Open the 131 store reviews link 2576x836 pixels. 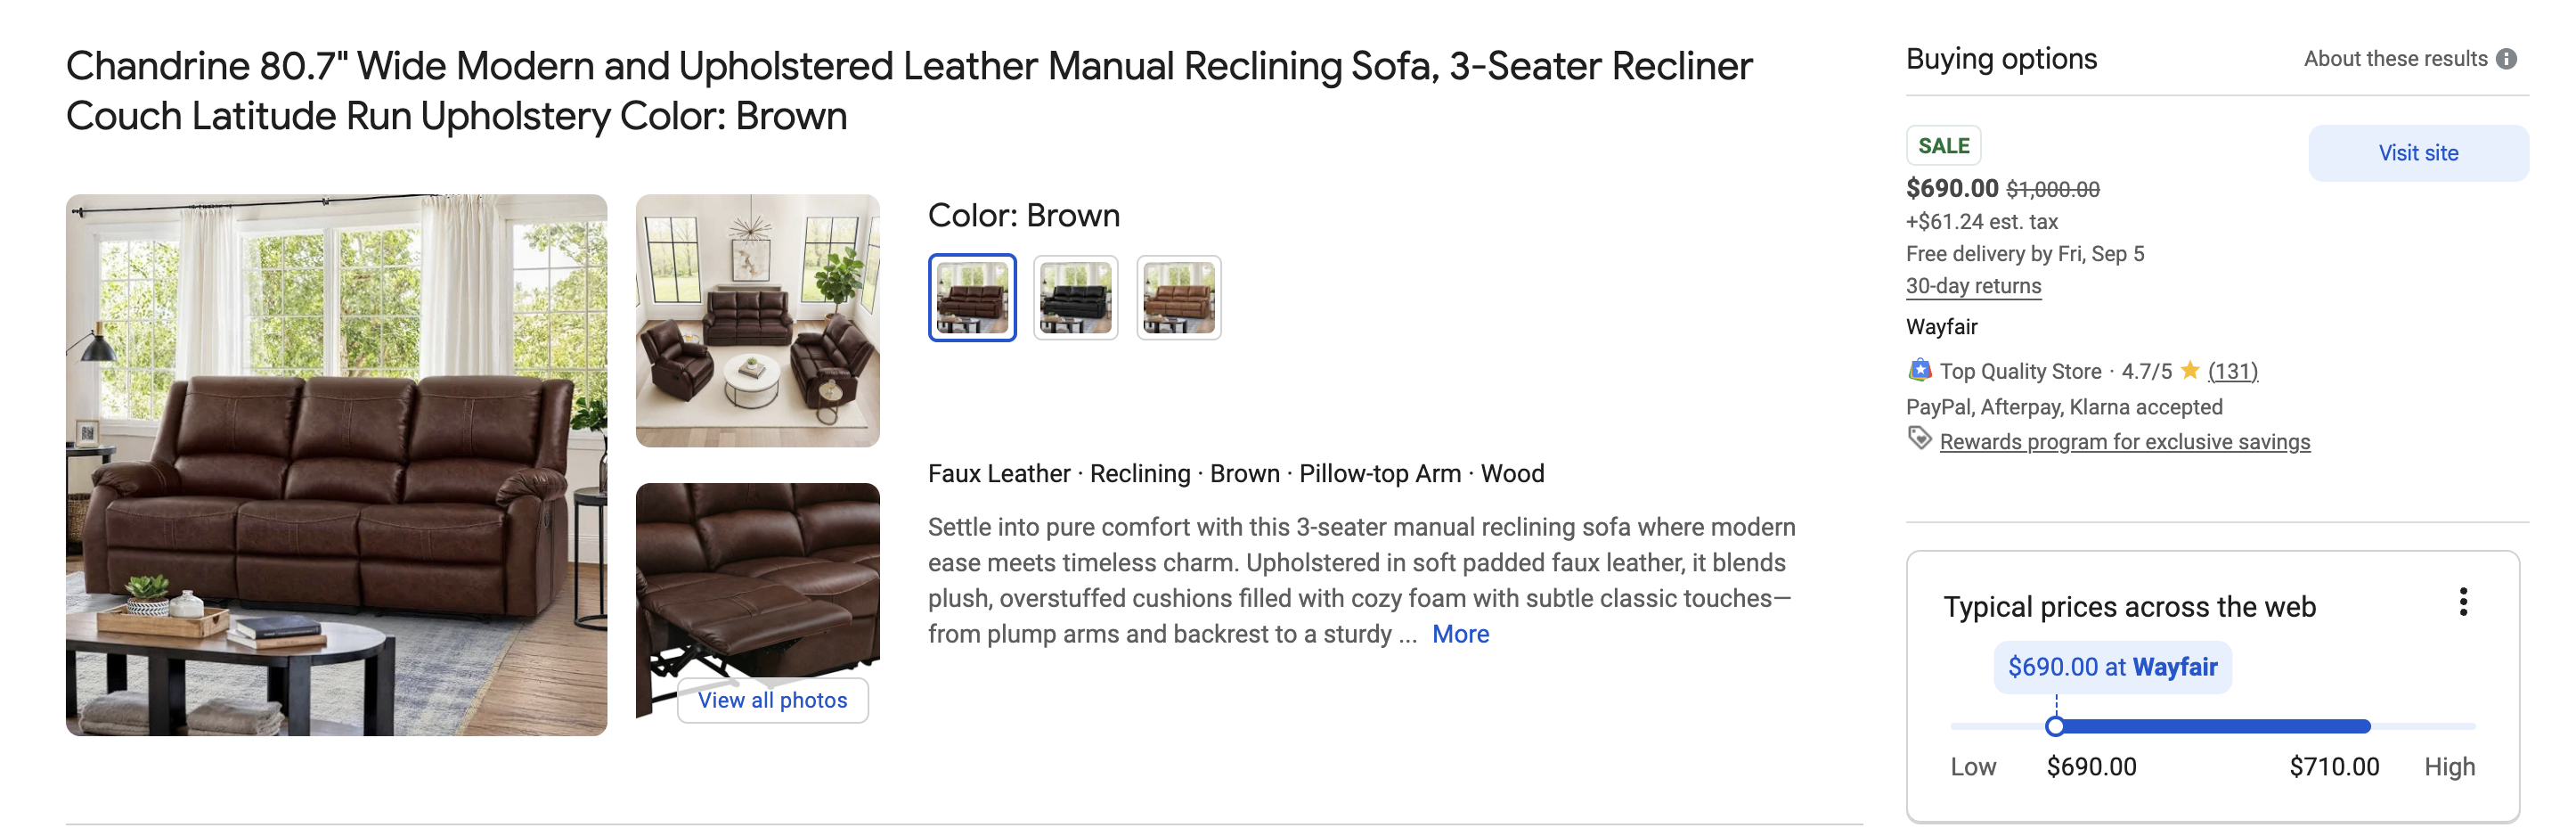click(2232, 371)
